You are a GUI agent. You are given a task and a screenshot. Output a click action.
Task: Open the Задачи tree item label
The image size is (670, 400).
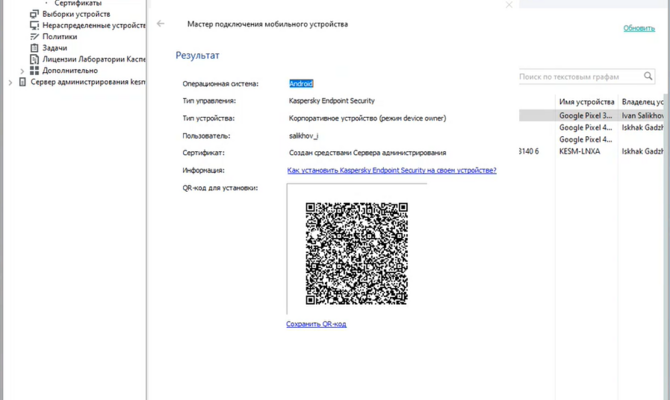[55, 48]
